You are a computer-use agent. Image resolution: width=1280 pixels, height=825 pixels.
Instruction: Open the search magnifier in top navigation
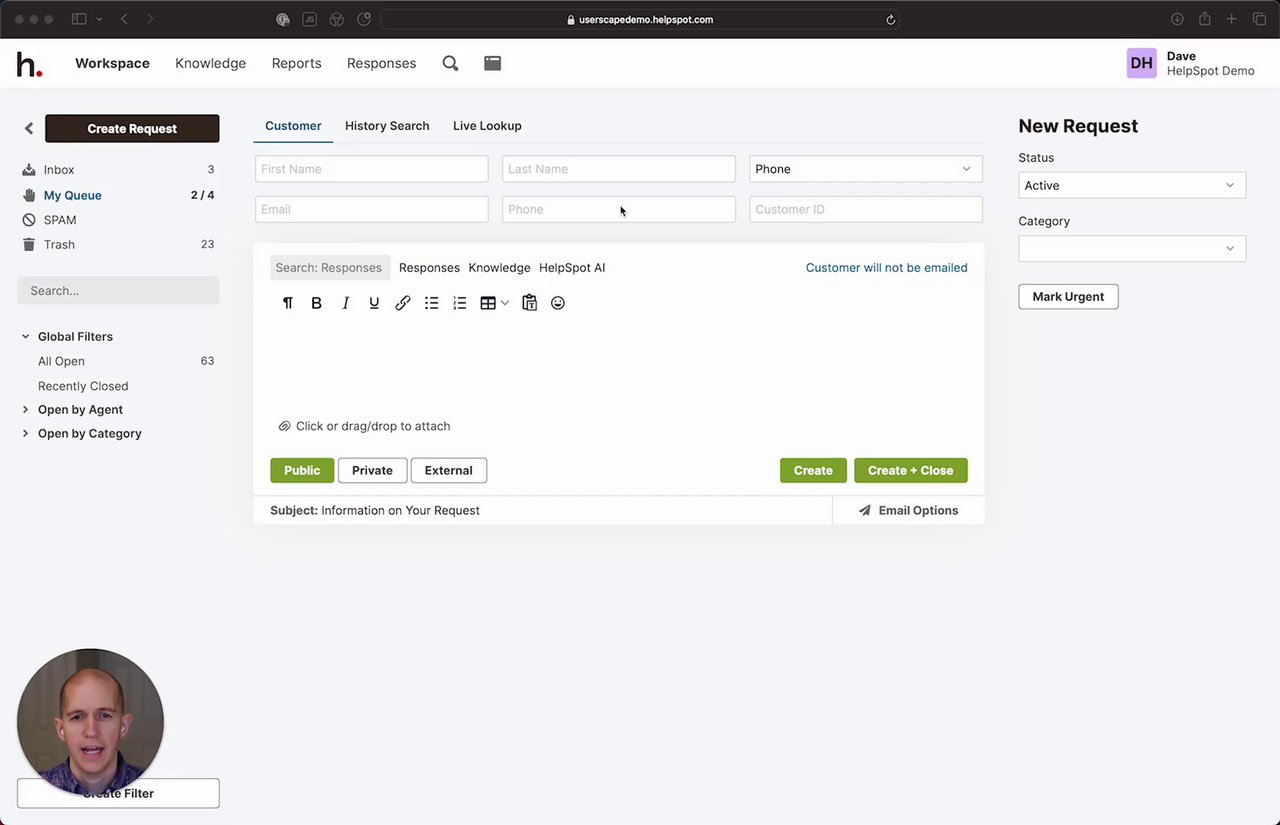[450, 63]
